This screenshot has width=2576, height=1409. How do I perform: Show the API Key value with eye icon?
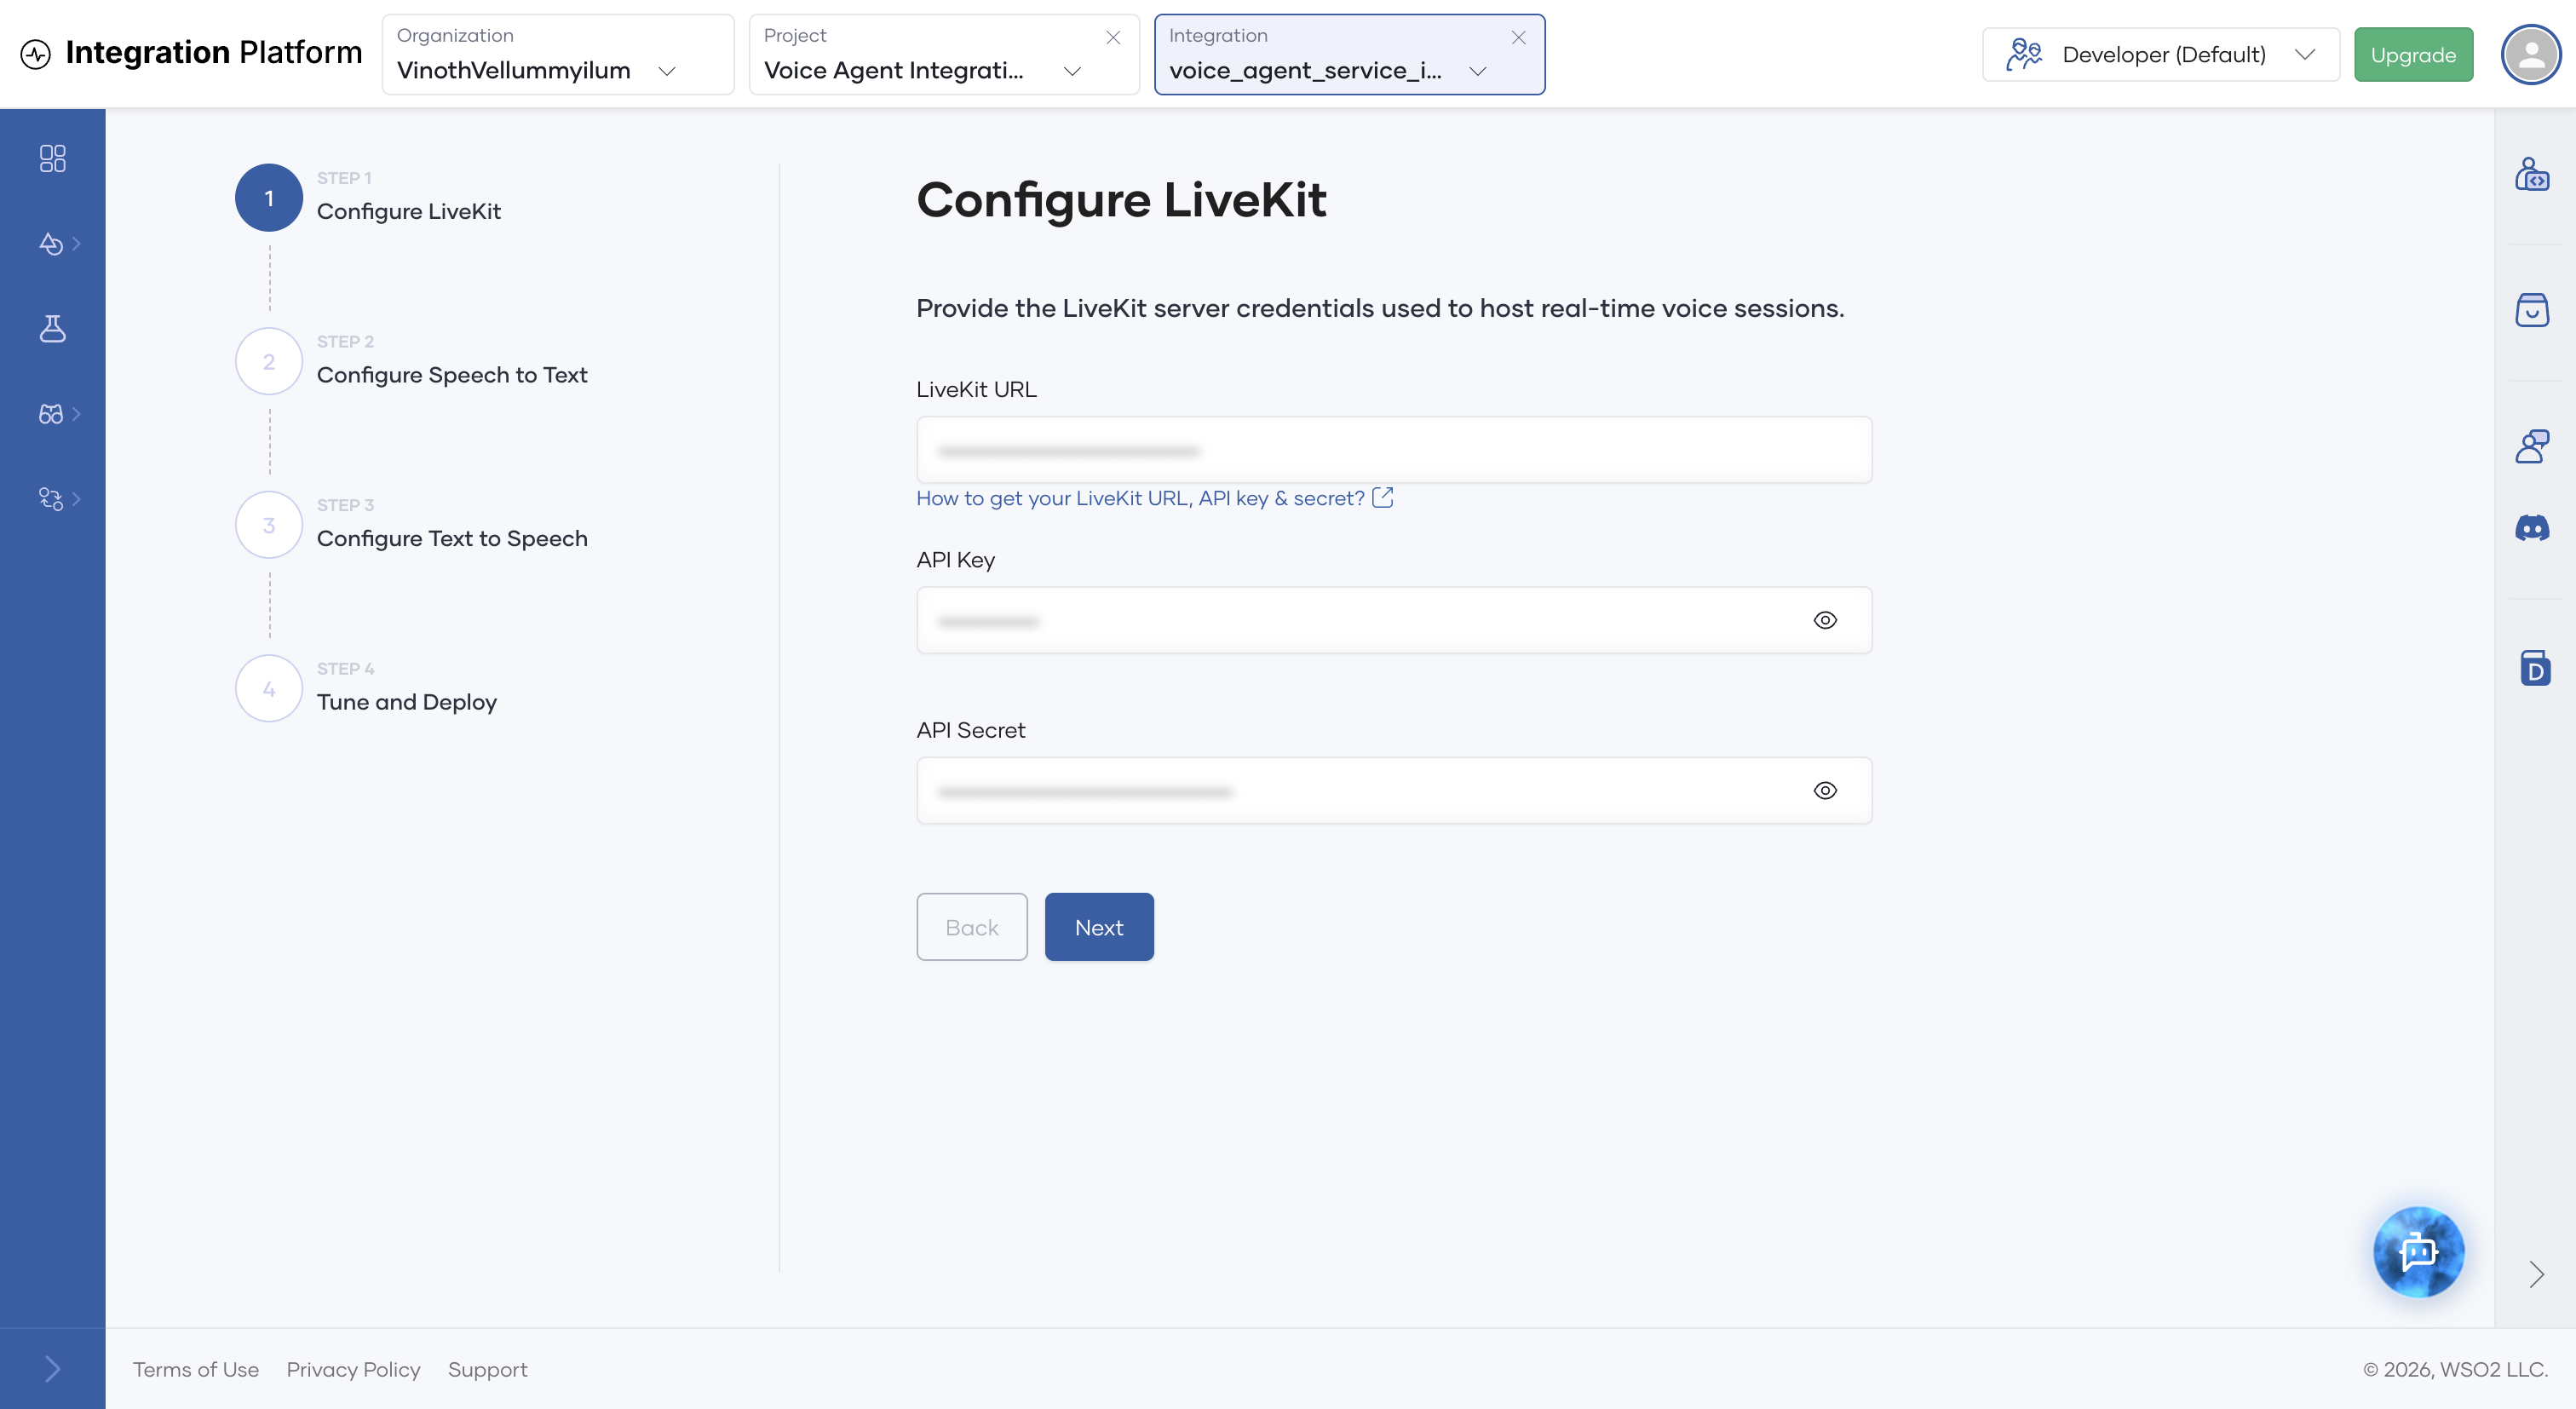[1824, 620]
